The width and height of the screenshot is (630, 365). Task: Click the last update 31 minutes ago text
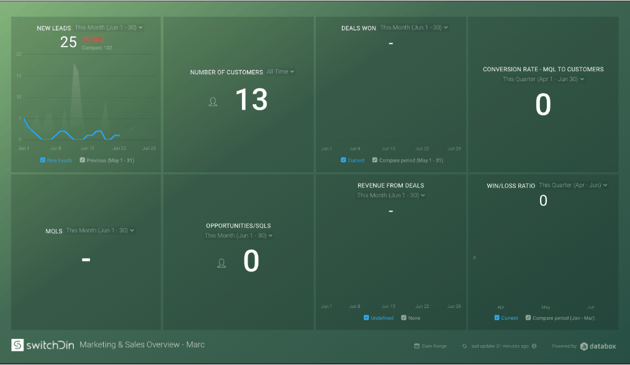[500, 346]
